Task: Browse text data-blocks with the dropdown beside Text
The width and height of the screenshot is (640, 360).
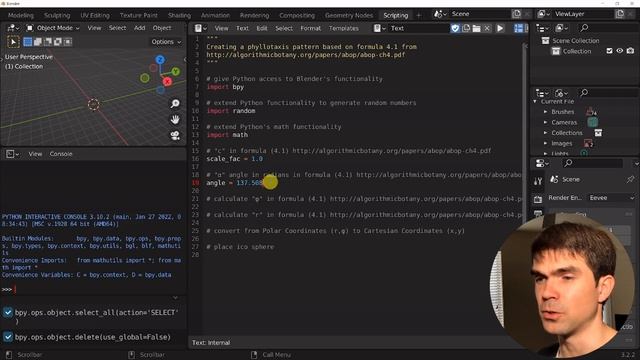Action: [x=379, y=28]
